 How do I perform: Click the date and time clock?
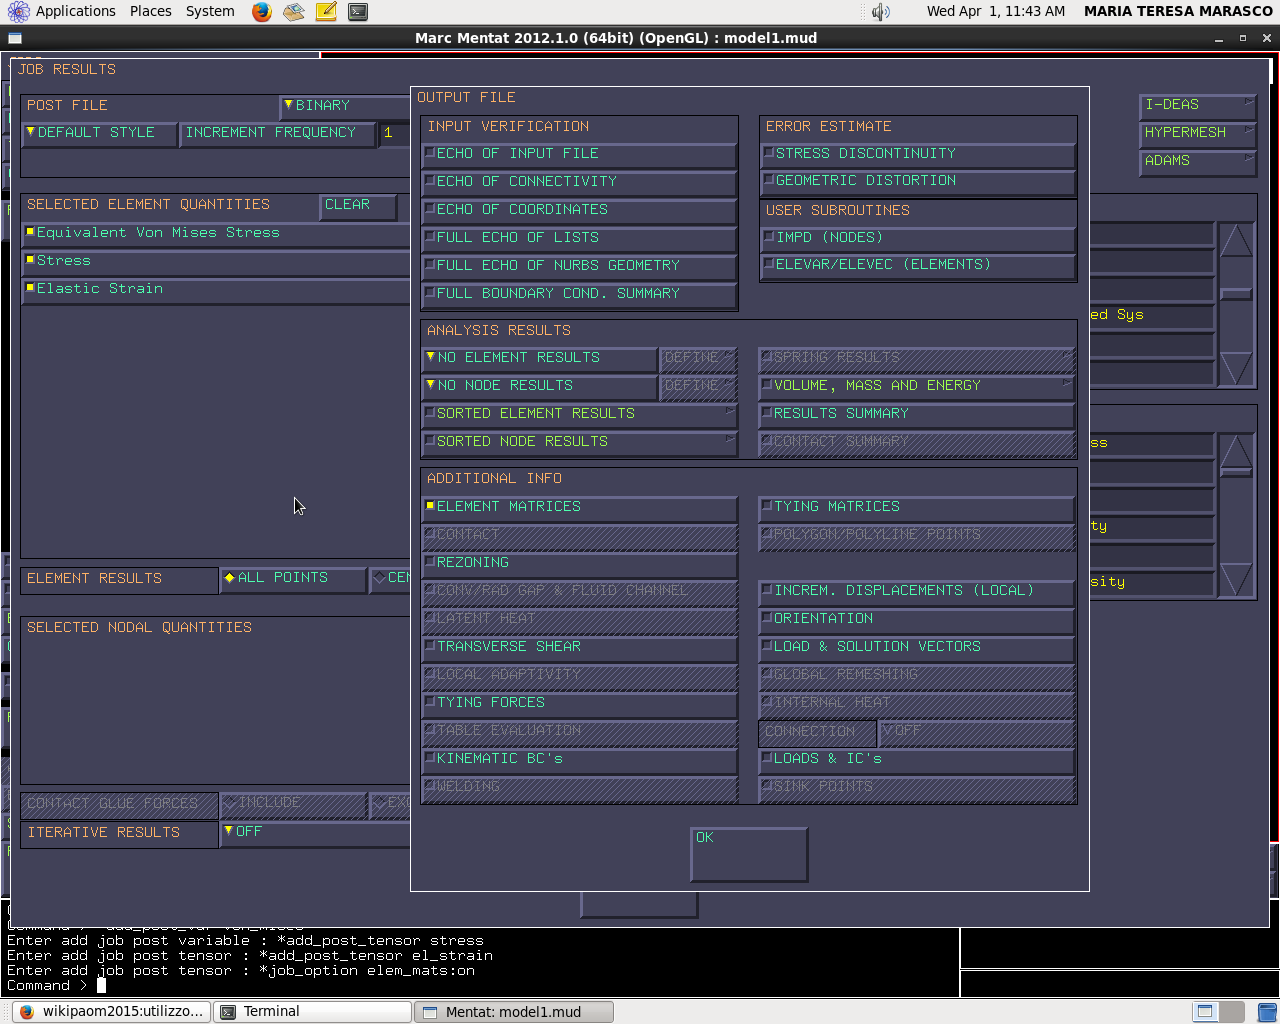pyautogui.click(x=995, y=12)
